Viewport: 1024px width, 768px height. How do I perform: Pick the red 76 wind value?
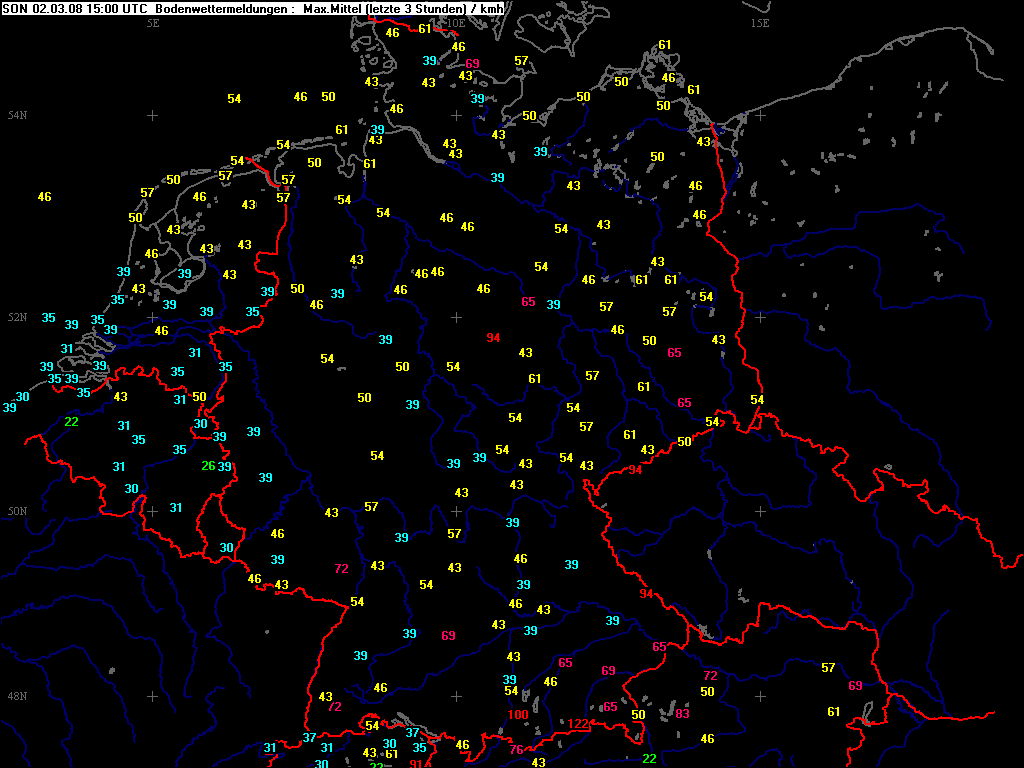point(517,750)
